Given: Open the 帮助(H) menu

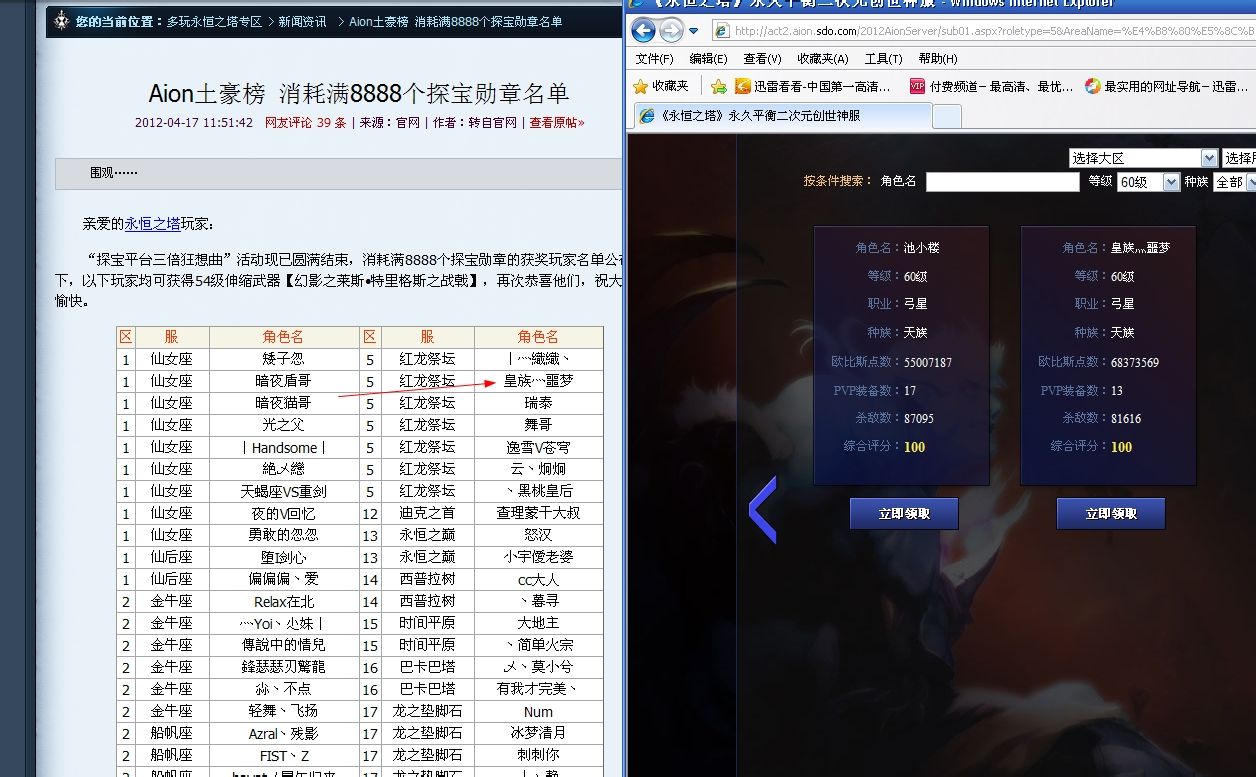Looking at the screenshot, I should (x=937, y=59).
